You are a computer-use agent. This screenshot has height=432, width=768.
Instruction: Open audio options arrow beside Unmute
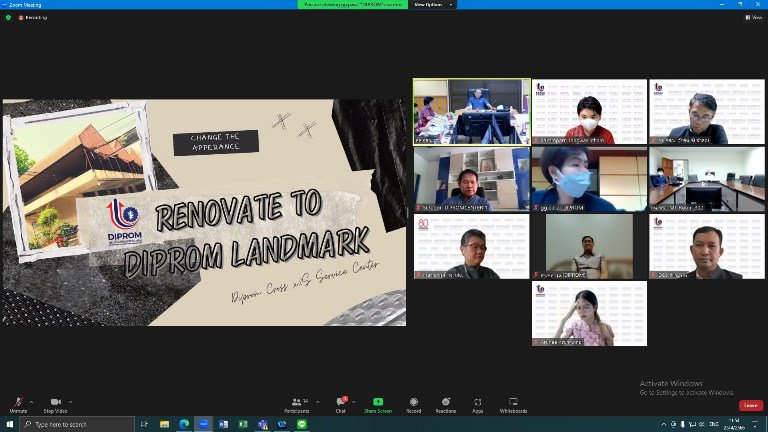[x=31, y=402]
